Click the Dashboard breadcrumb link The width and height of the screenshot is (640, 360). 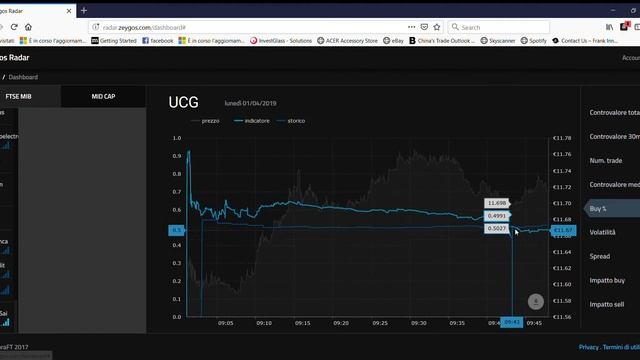tap(23, 77)
